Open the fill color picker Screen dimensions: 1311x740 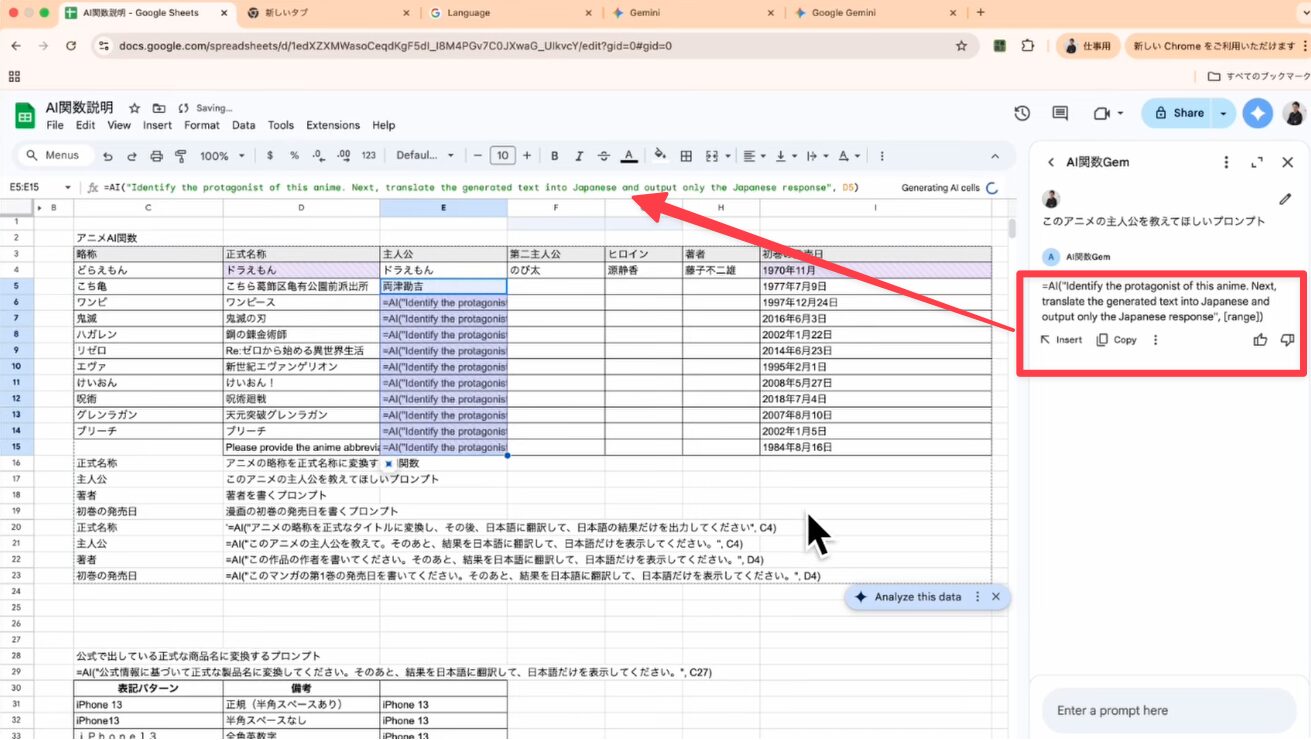pyautogui.click(x=659, y=156)
